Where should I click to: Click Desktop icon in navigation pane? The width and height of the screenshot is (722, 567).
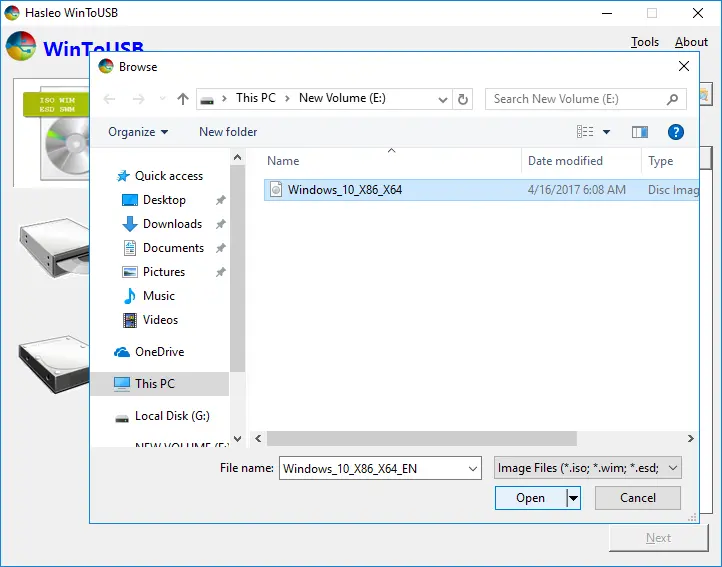(130, 200)
